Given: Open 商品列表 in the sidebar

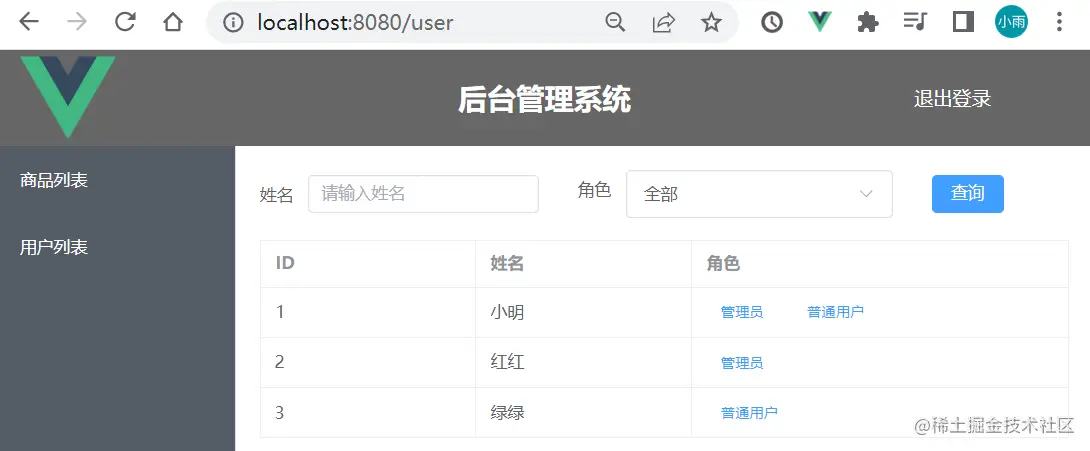Looking at the screenshot, I should tap(54, 180).
